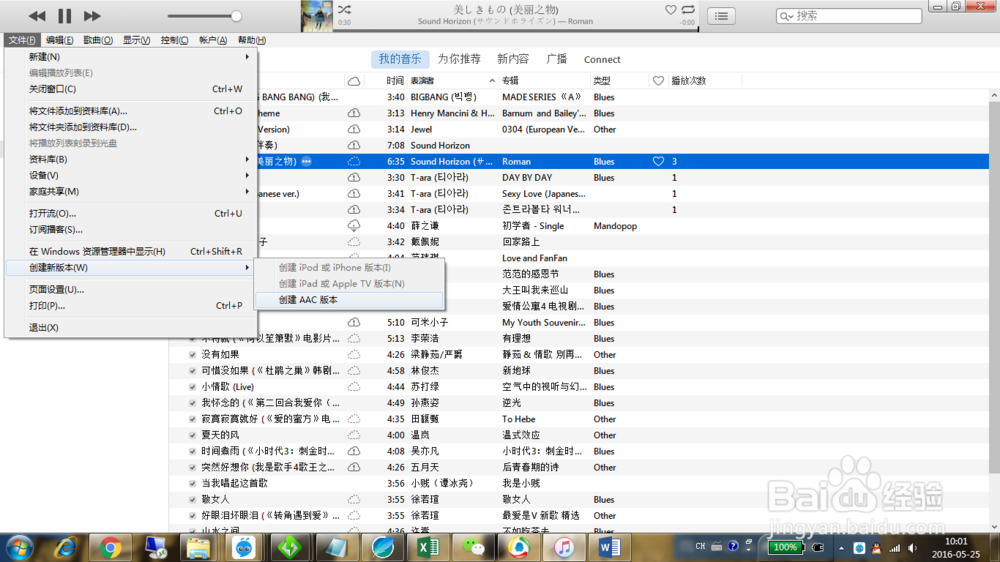Viewport: 1000px width, 562px height.
Task: Skip to the next track
Action: 92,16
